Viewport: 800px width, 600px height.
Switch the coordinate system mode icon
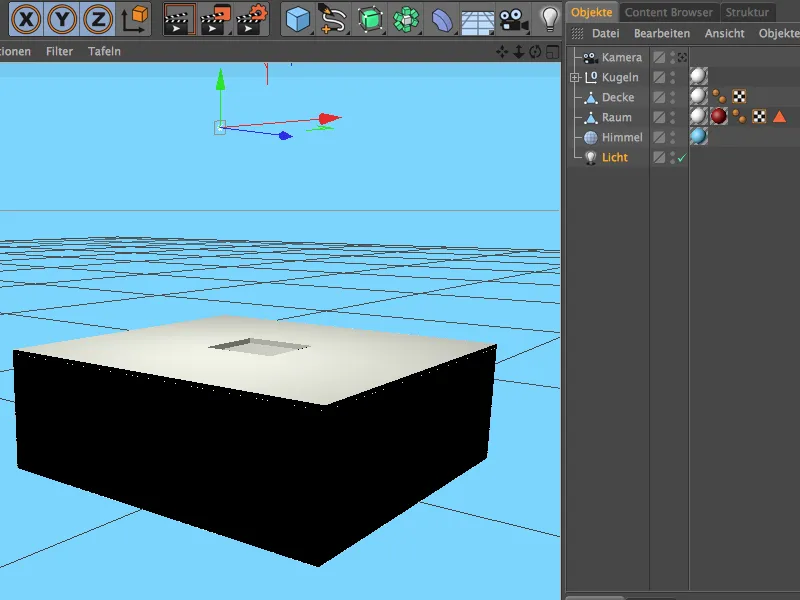pos(134,19)
